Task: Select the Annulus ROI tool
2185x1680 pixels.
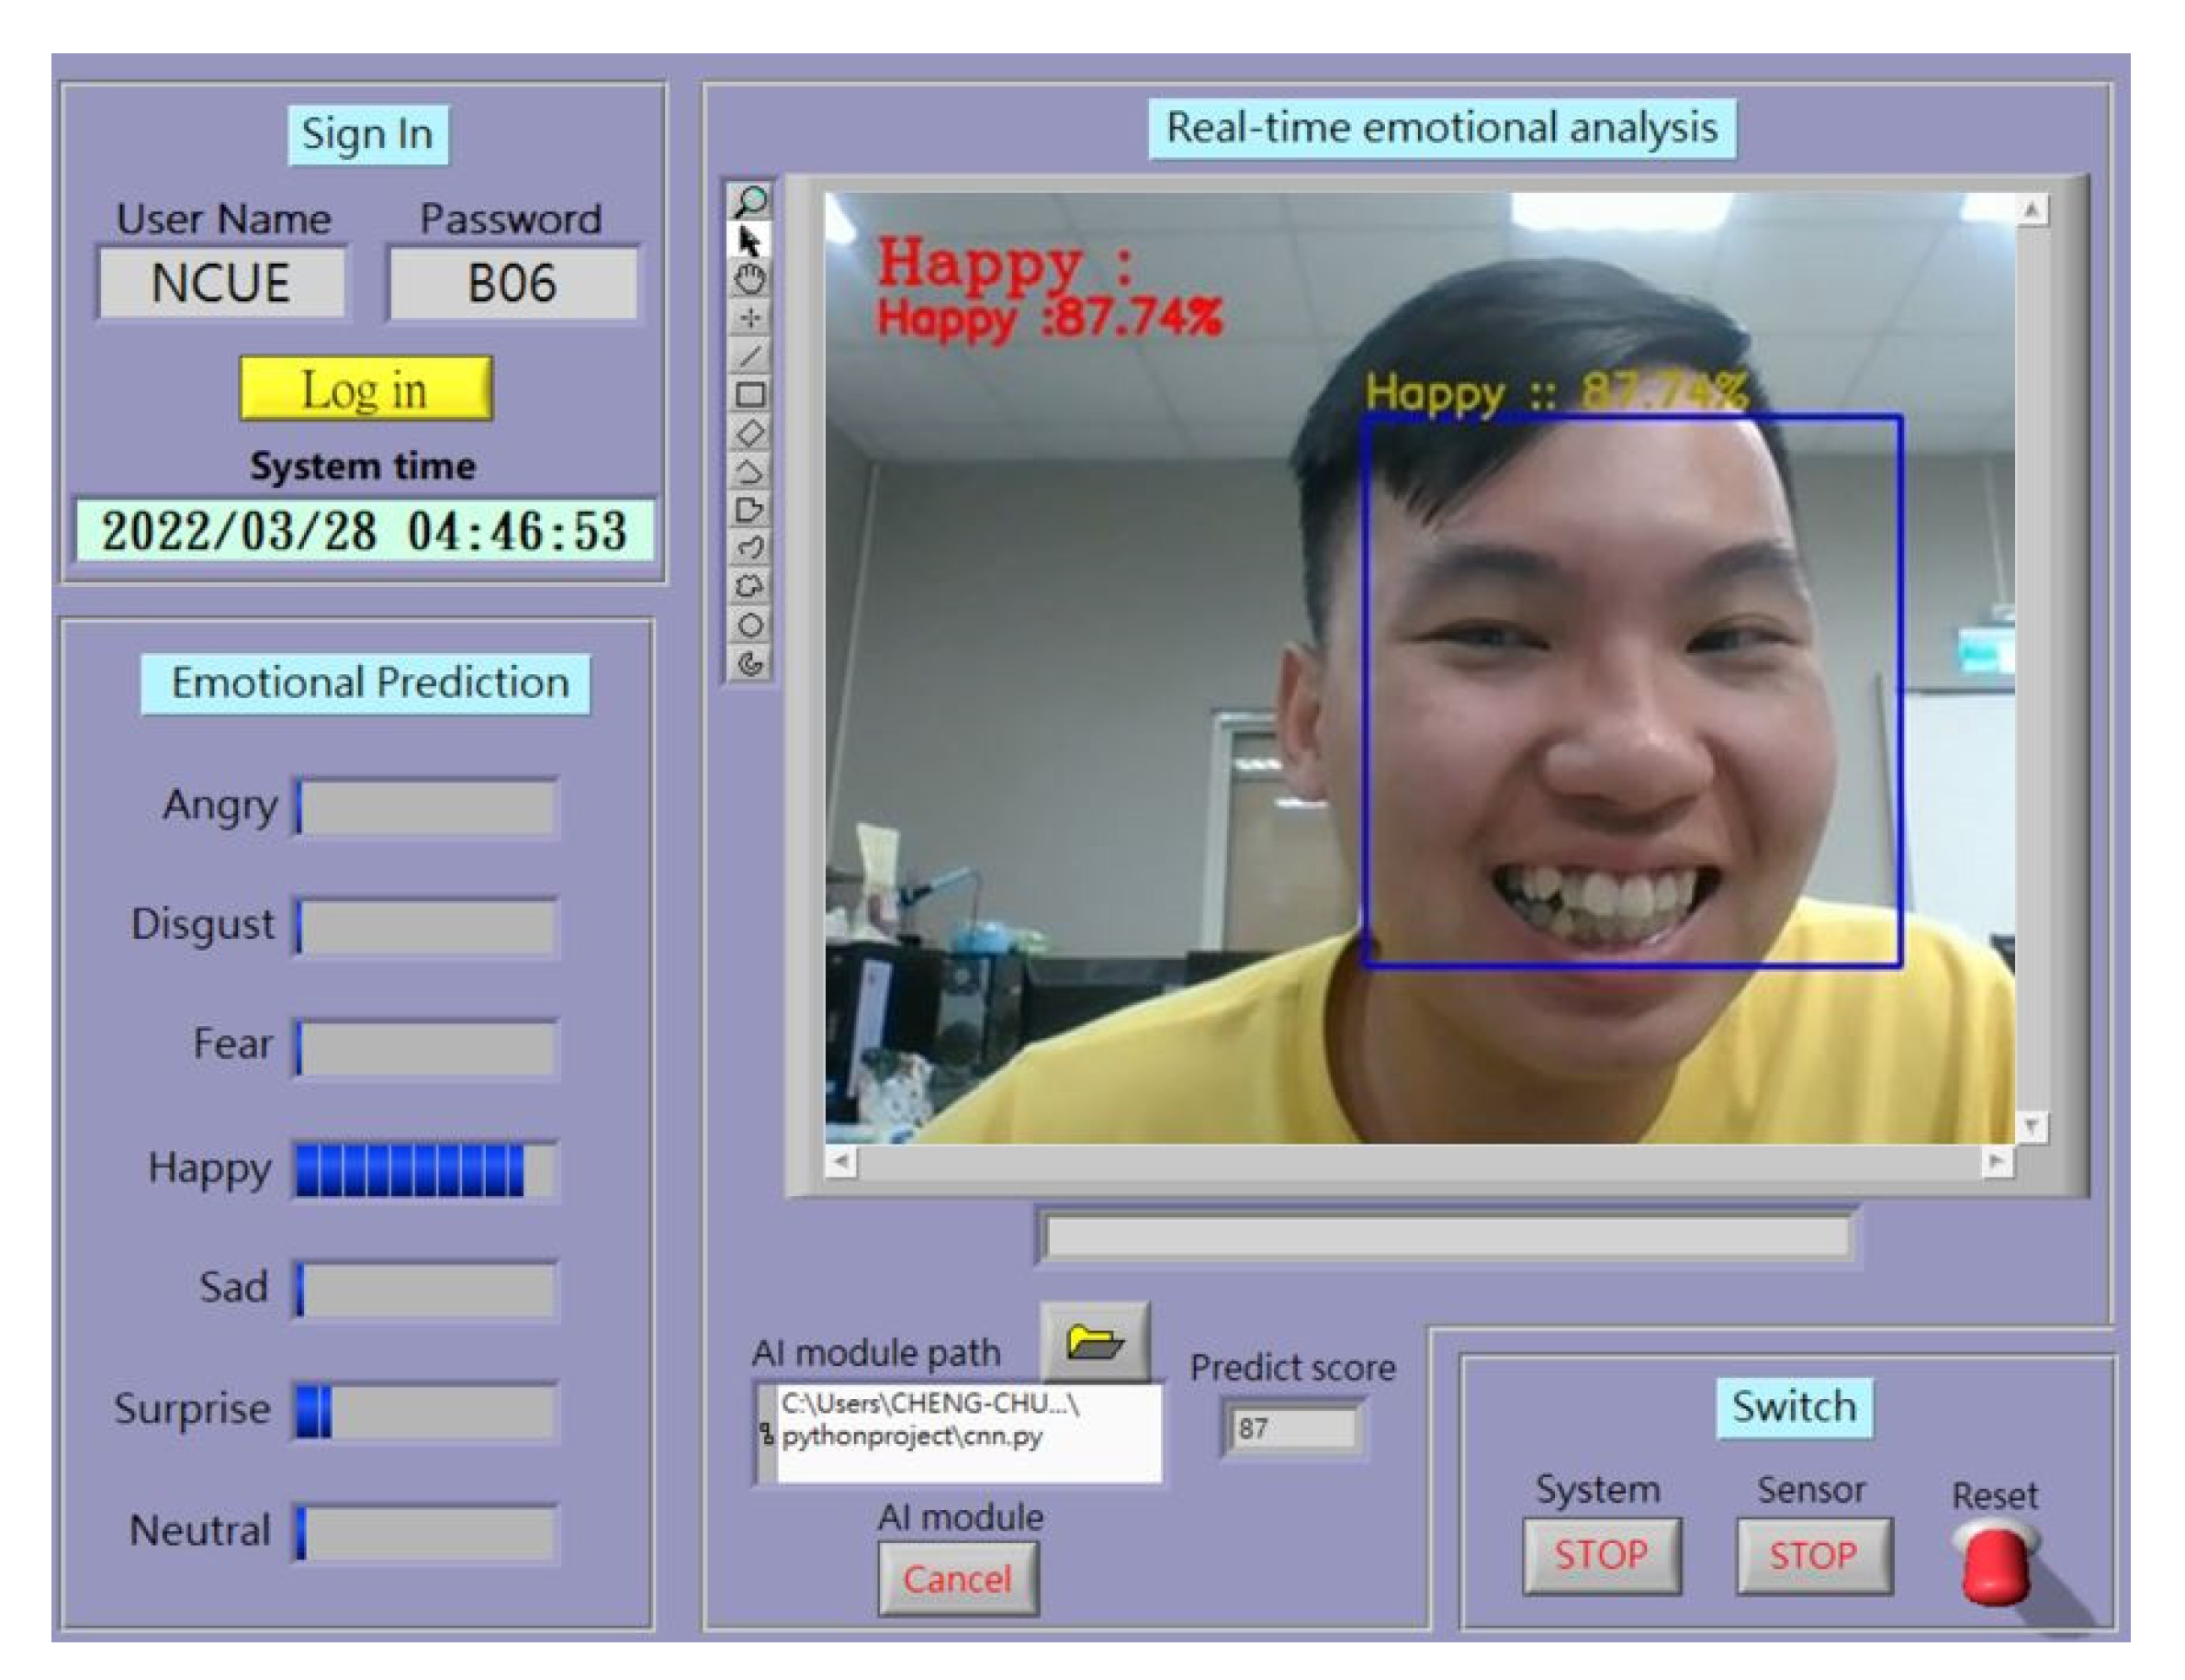Action: [750, 663]
